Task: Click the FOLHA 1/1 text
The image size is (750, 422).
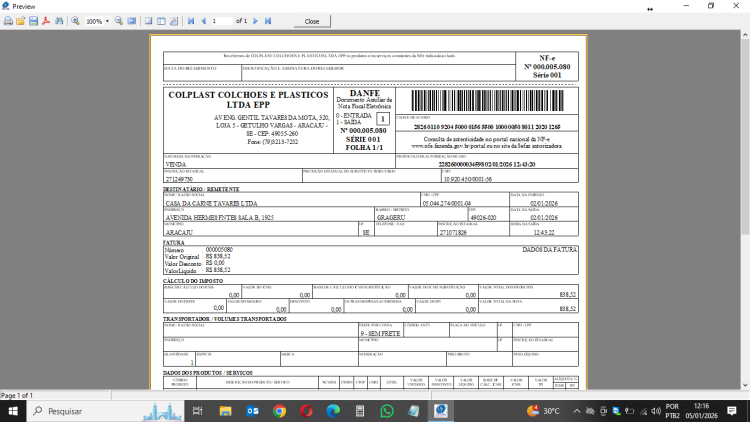Action: click(x=364, y=148)
